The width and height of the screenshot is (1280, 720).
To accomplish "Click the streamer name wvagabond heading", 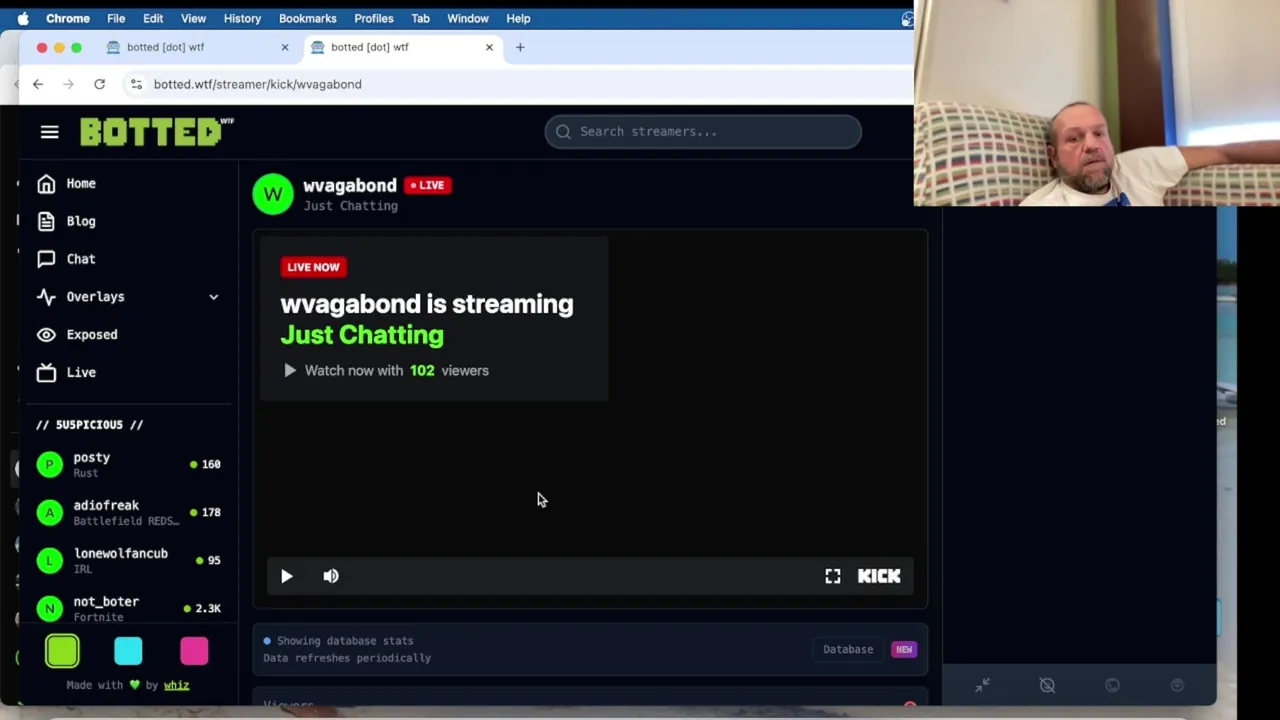I will tap(350, 186).
